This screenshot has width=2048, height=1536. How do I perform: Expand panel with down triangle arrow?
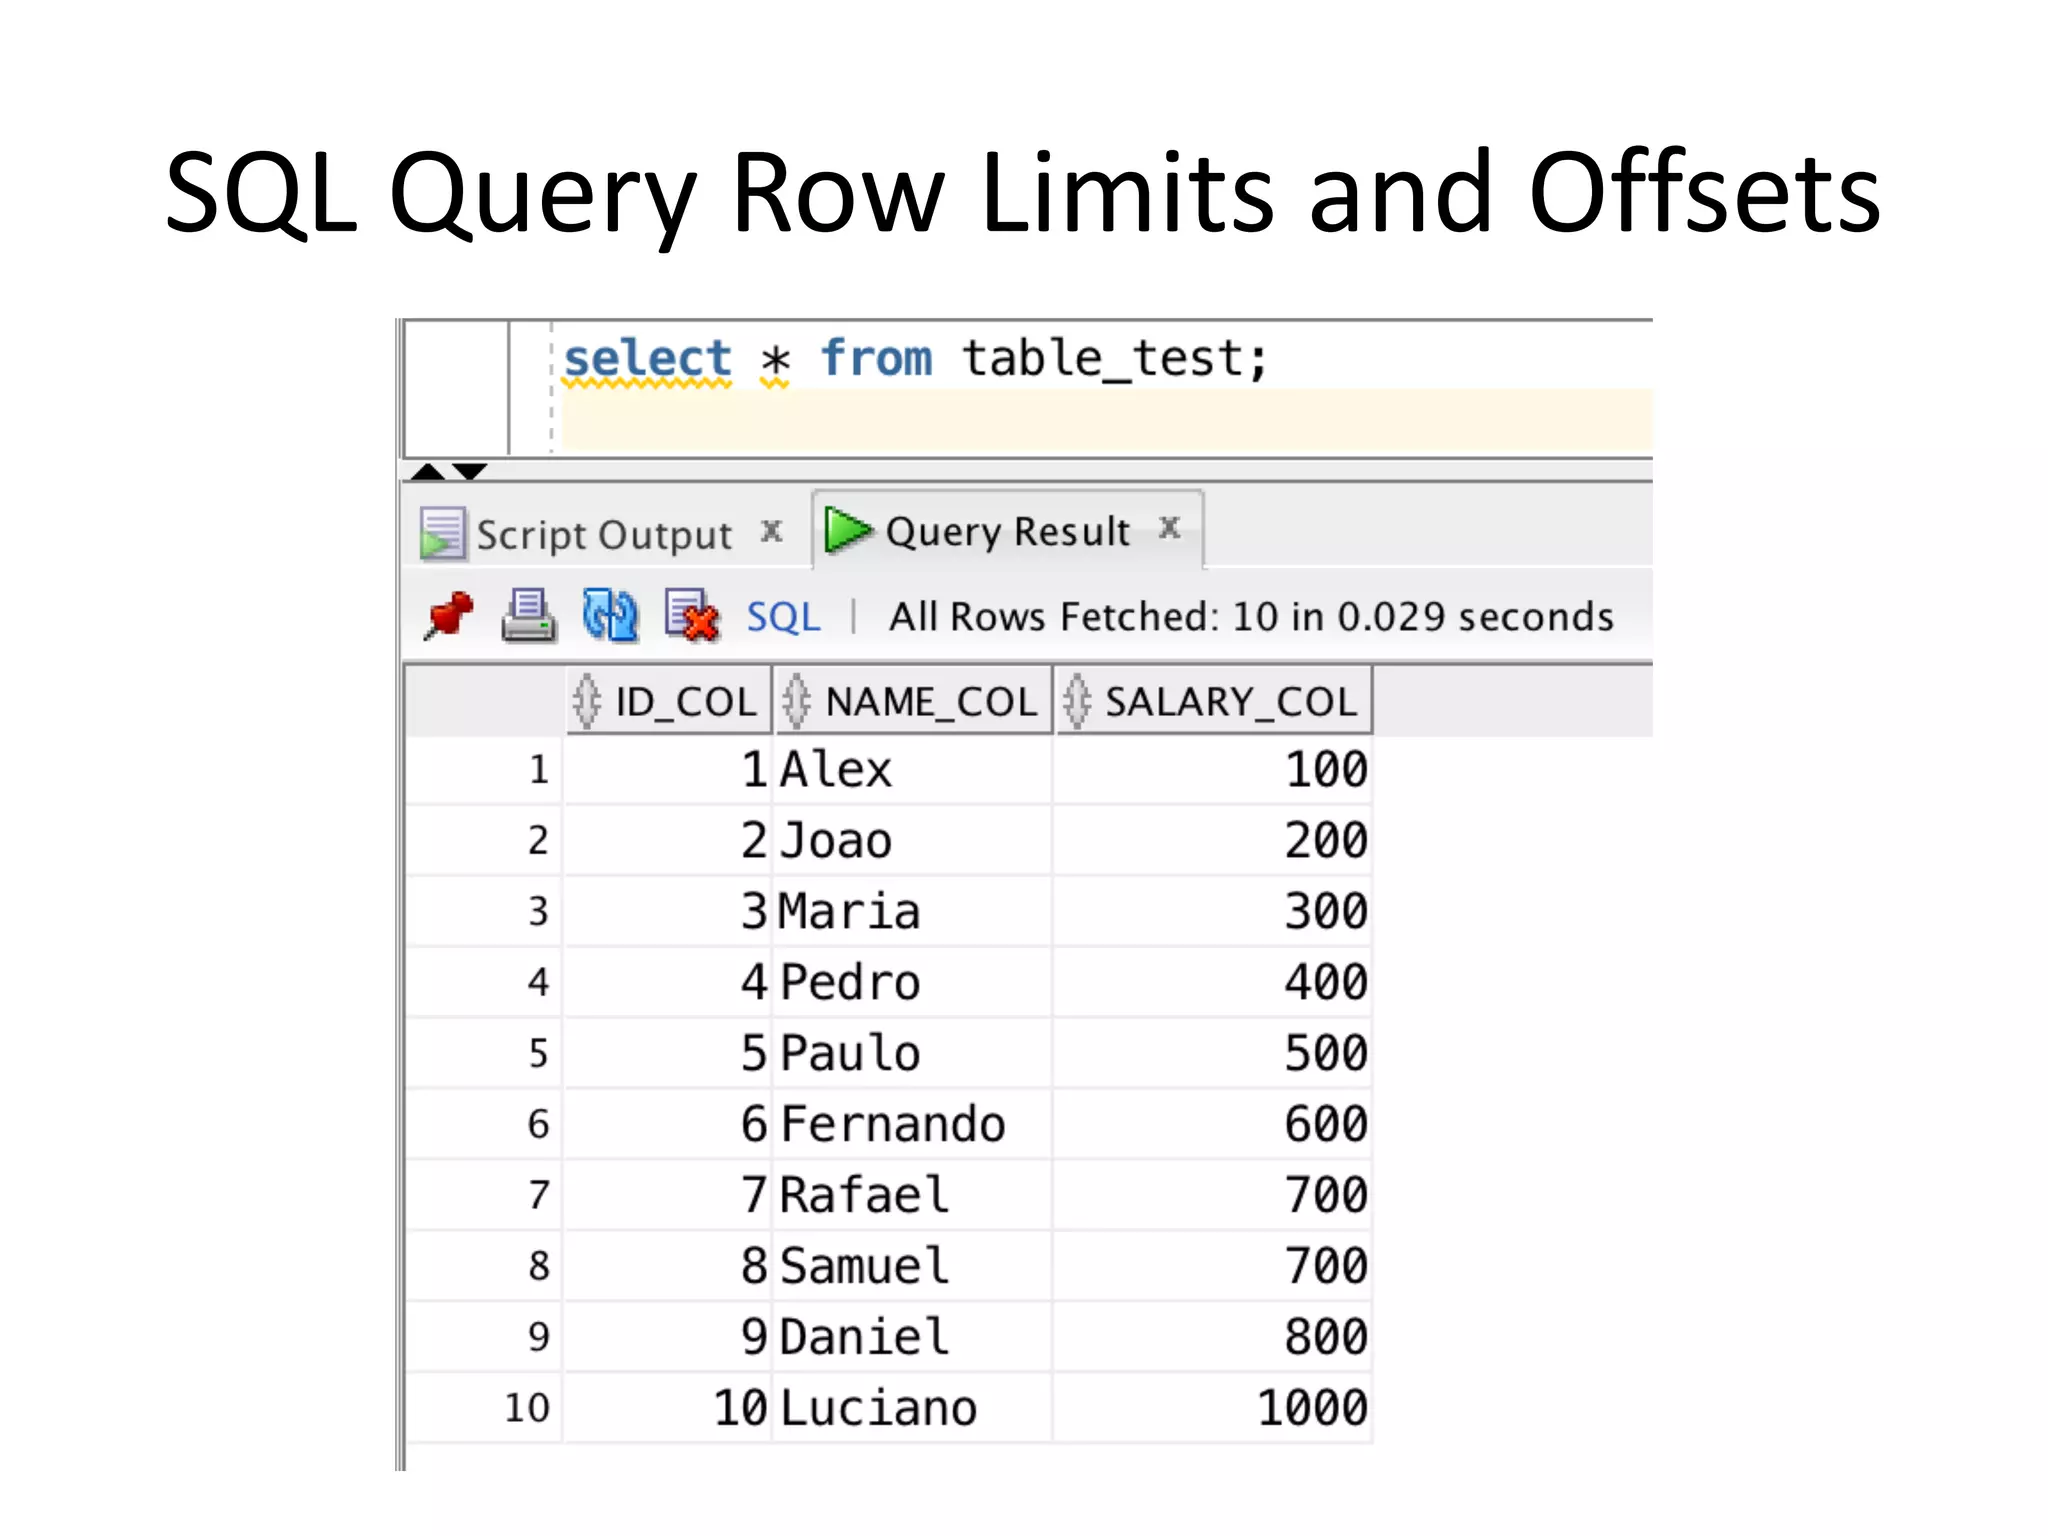pos(469,471)
